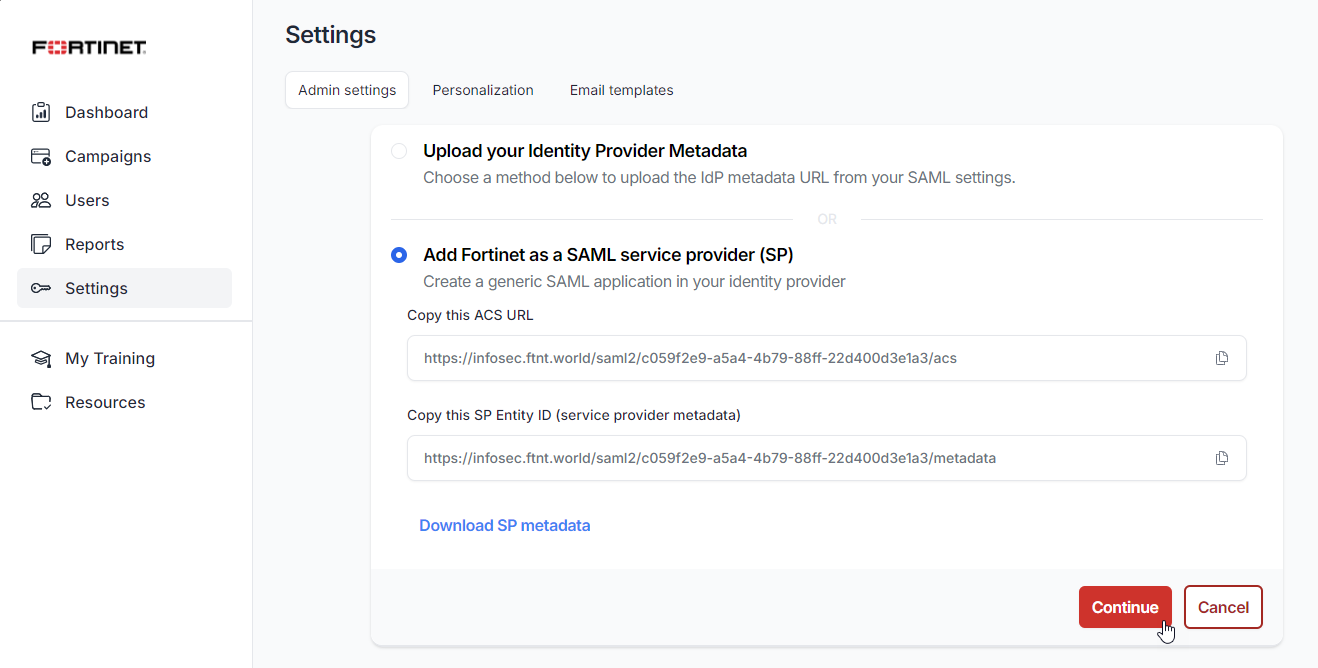Image resolution: width=1318 pixels, height=668 pixels.
Task: Click the My Training graduation cap icon
Action: (x=41, y=358)
